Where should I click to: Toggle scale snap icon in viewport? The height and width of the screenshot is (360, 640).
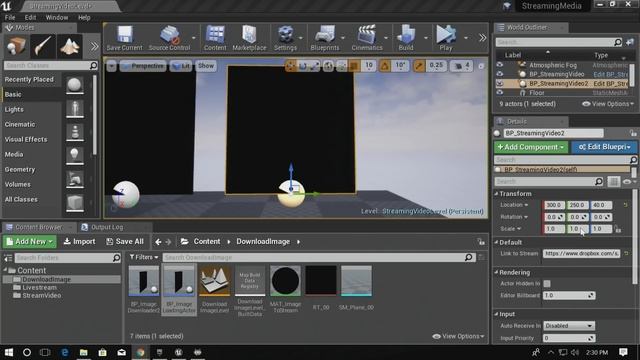419,66
